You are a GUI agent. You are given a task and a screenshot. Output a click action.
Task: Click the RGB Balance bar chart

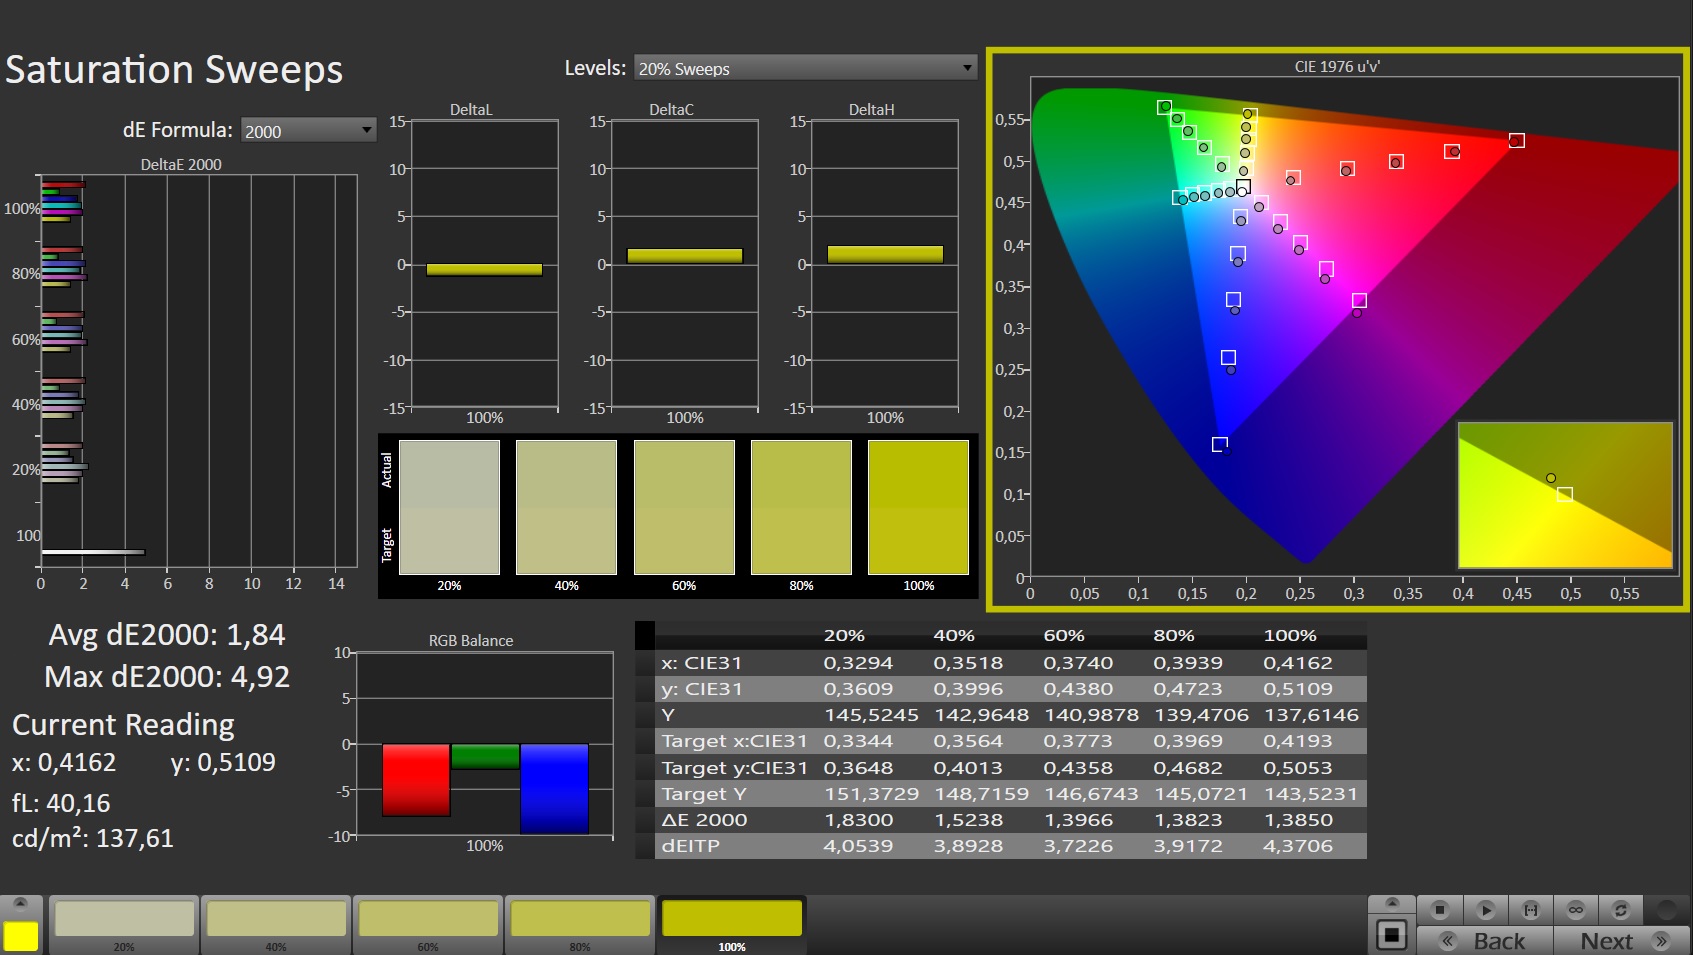click(484, 744)
